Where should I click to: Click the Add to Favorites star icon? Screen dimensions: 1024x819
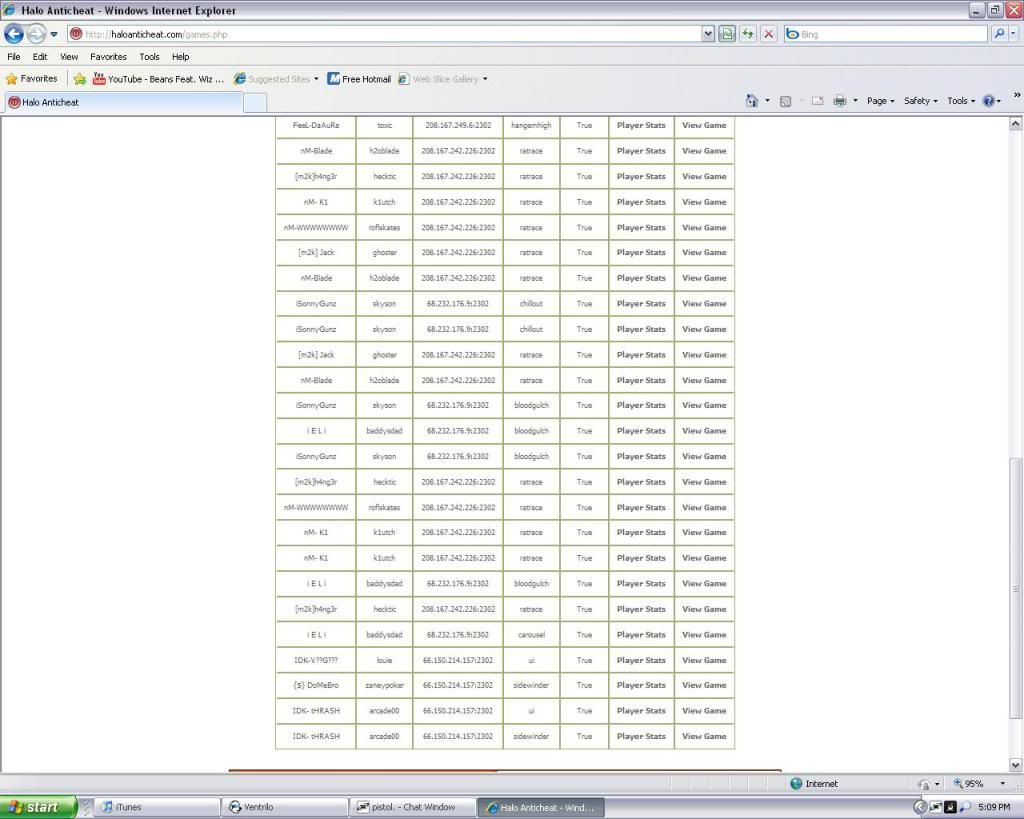[80, 79]
